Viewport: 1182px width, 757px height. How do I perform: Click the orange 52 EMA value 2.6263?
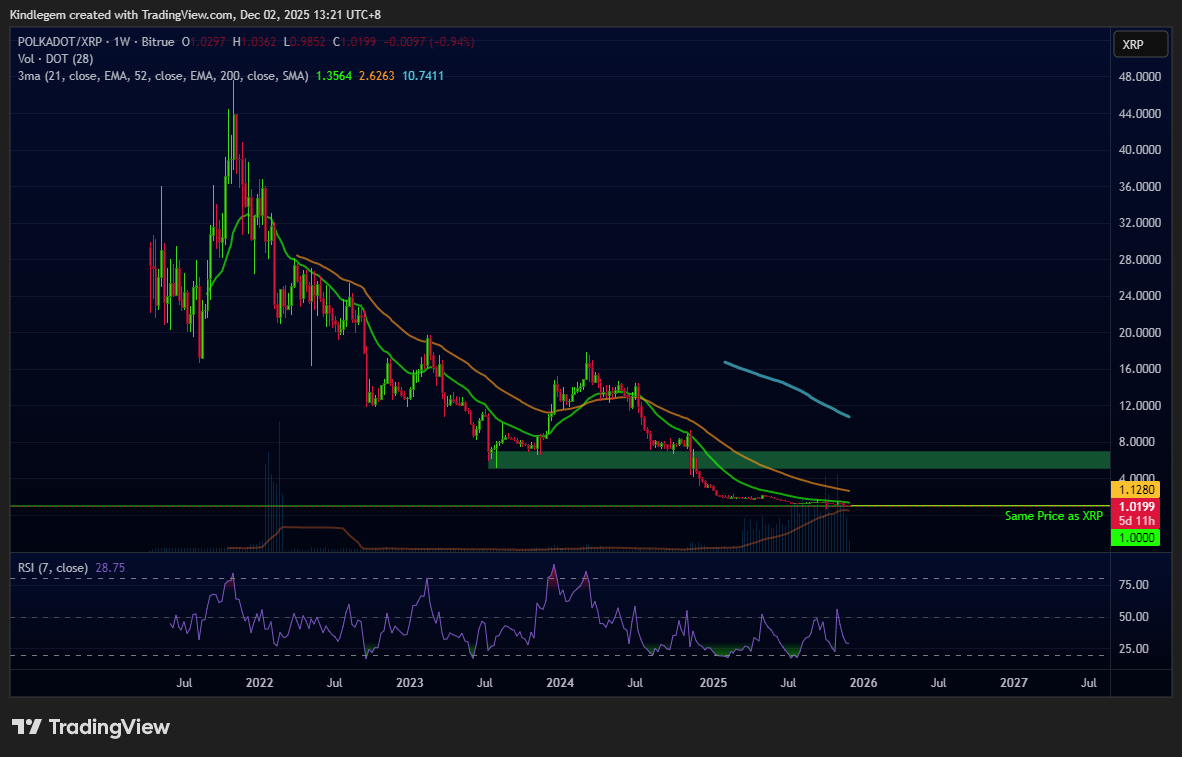tap(376, 76)
